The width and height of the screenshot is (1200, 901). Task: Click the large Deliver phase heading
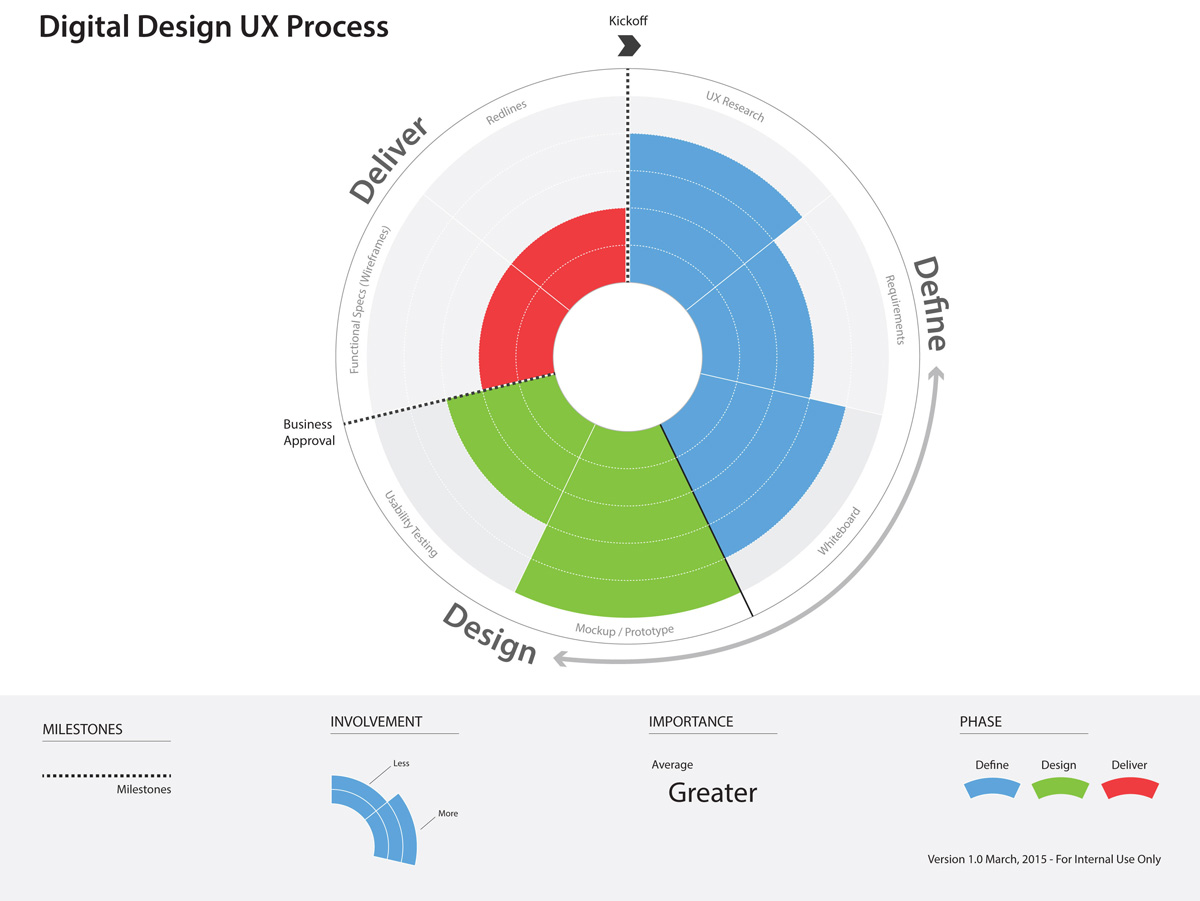388,160
